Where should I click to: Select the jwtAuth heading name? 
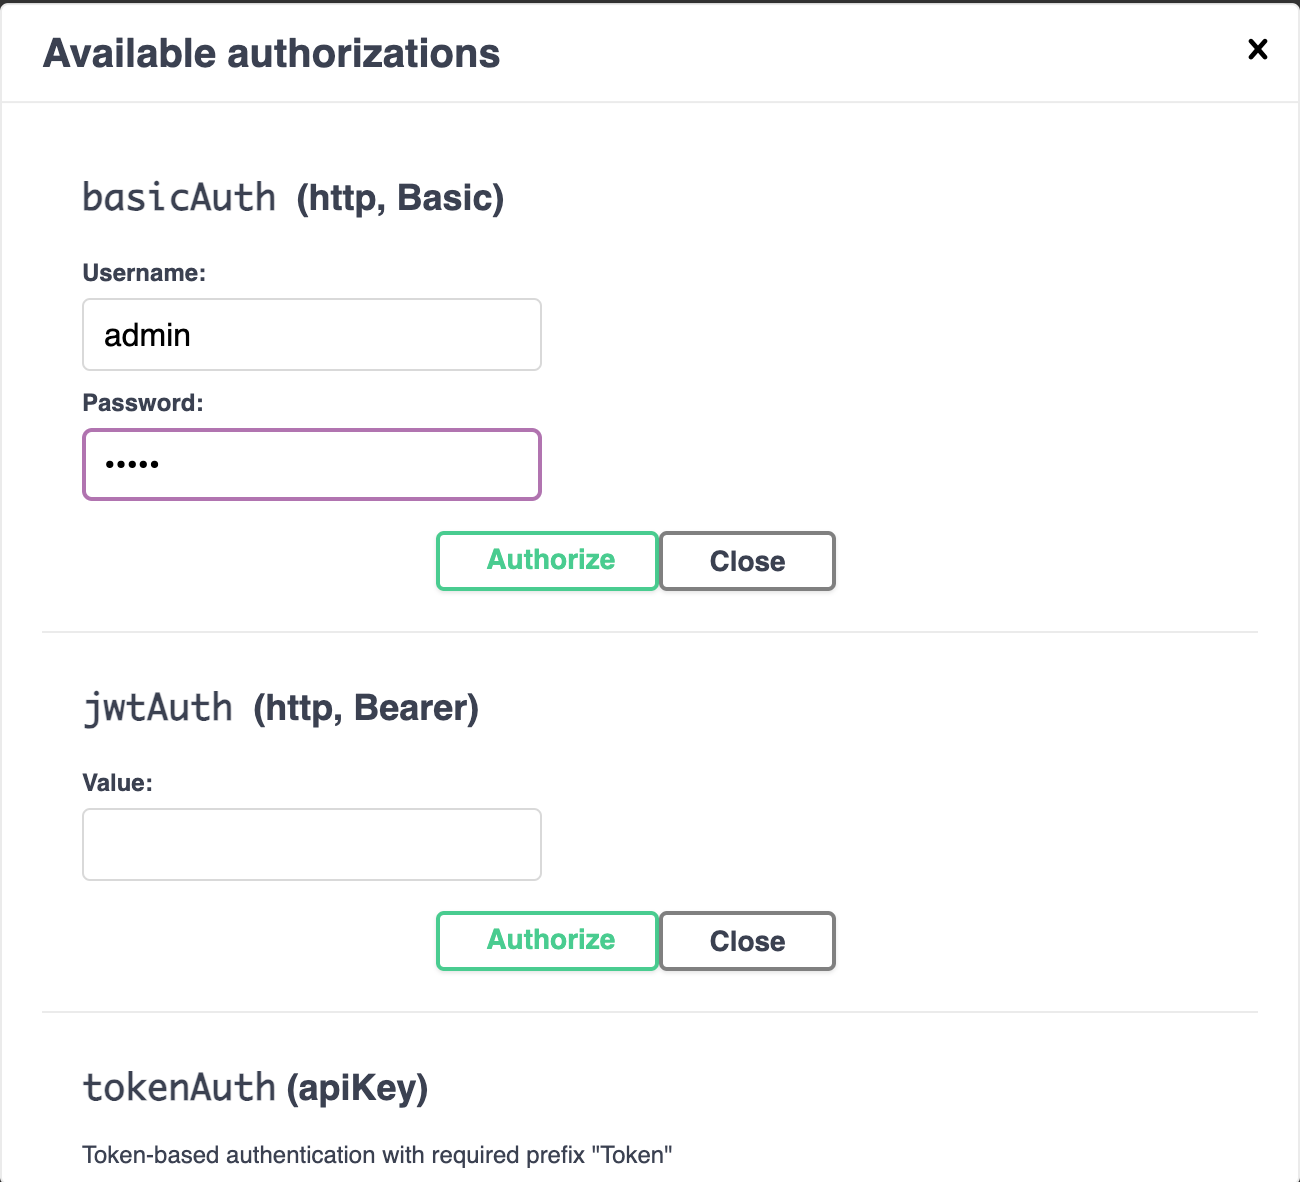point(158,707)
